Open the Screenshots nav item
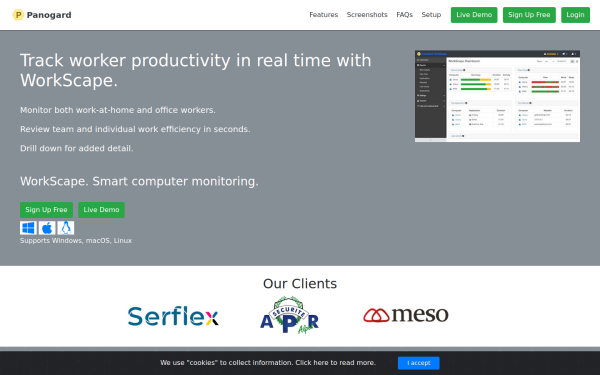Screen dimensions: 600x375 click(367, 15)
